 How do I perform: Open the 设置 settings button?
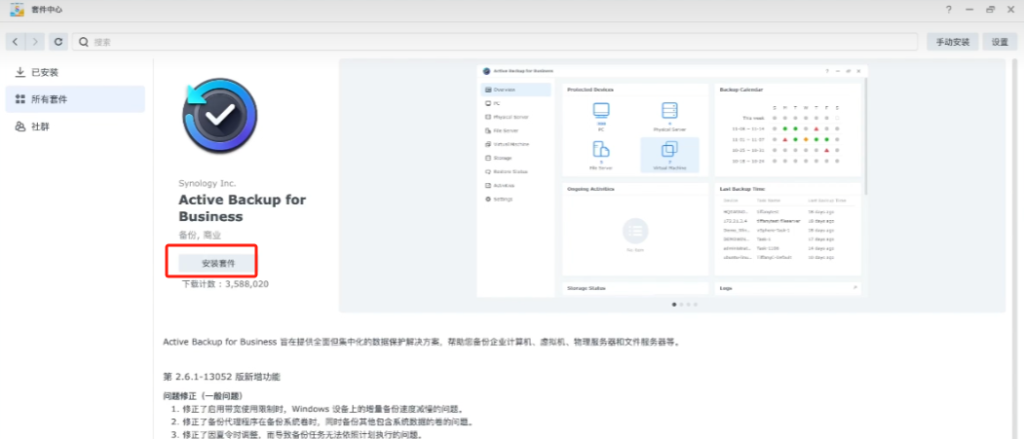tap(999, 42)
